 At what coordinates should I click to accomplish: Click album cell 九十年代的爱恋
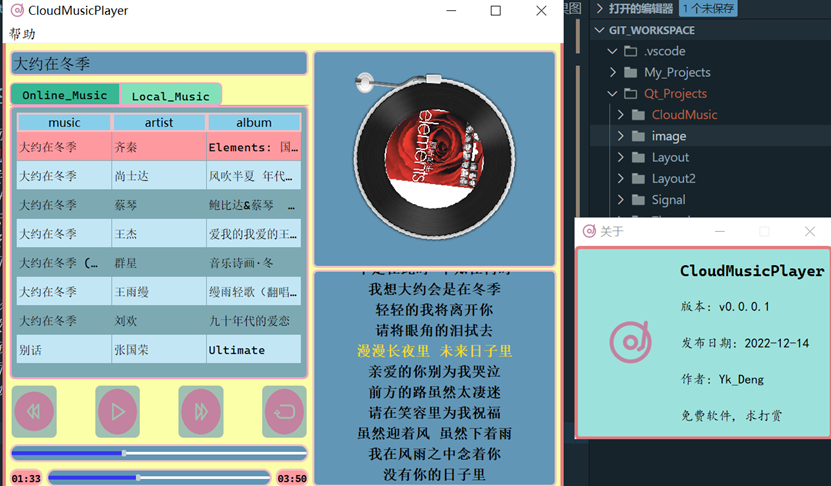pyautogui.click(x=254, y=320)
